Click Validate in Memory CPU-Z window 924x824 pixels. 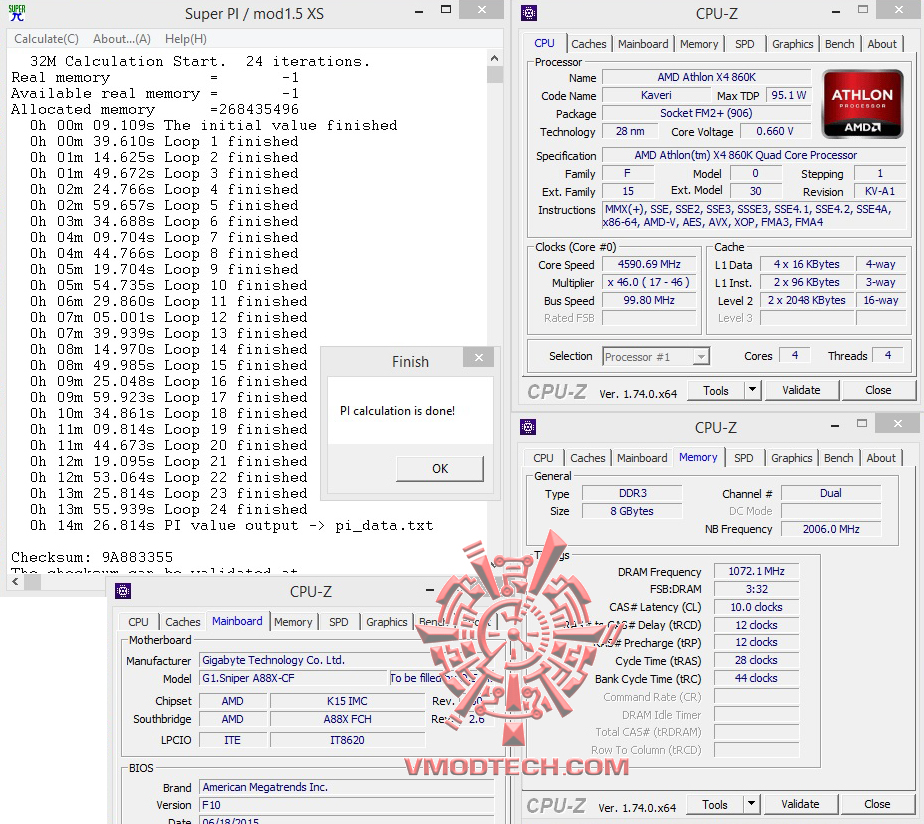(x=800, y=804)
